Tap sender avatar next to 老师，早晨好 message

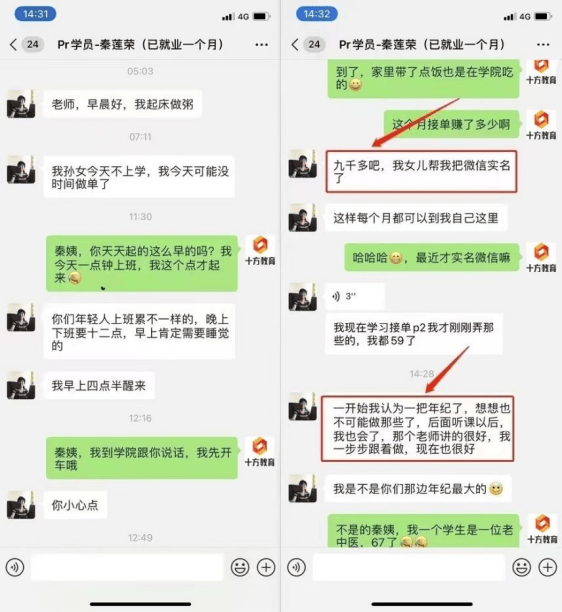(x=21, y=104)
